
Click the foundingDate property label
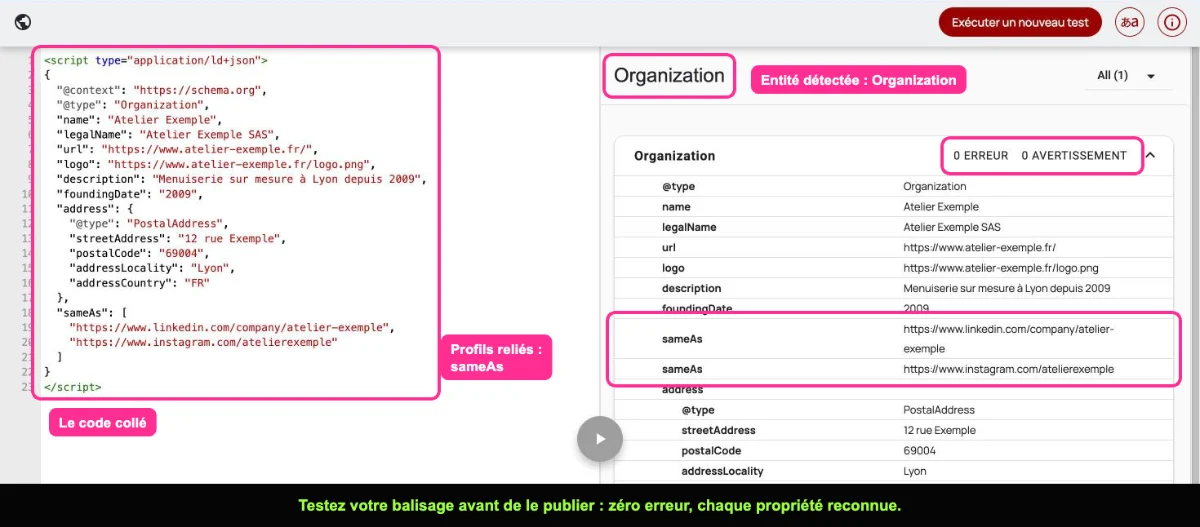697,308
